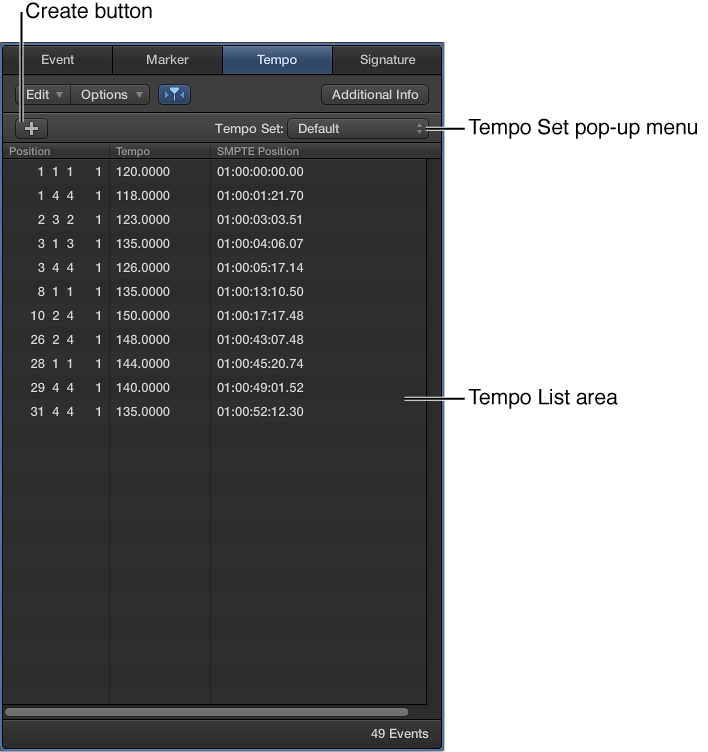Click SMPTE position 01:00:43:07.48
This screenshot has width=708, height=752.
point(260,340)
